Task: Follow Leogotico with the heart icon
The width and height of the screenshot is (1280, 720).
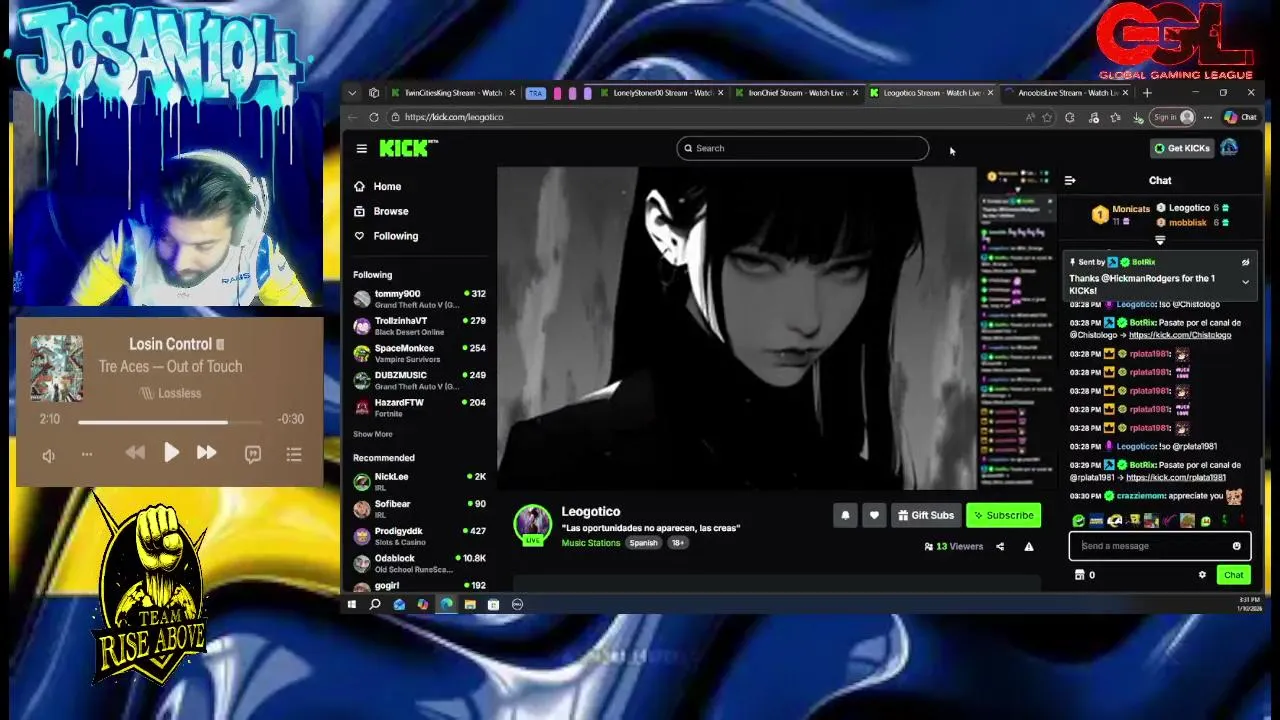Action: [x=874, y=515]
